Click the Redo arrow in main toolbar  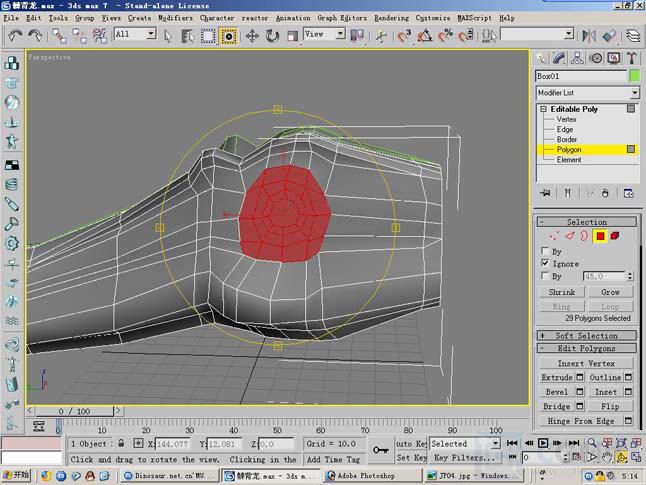35,35
